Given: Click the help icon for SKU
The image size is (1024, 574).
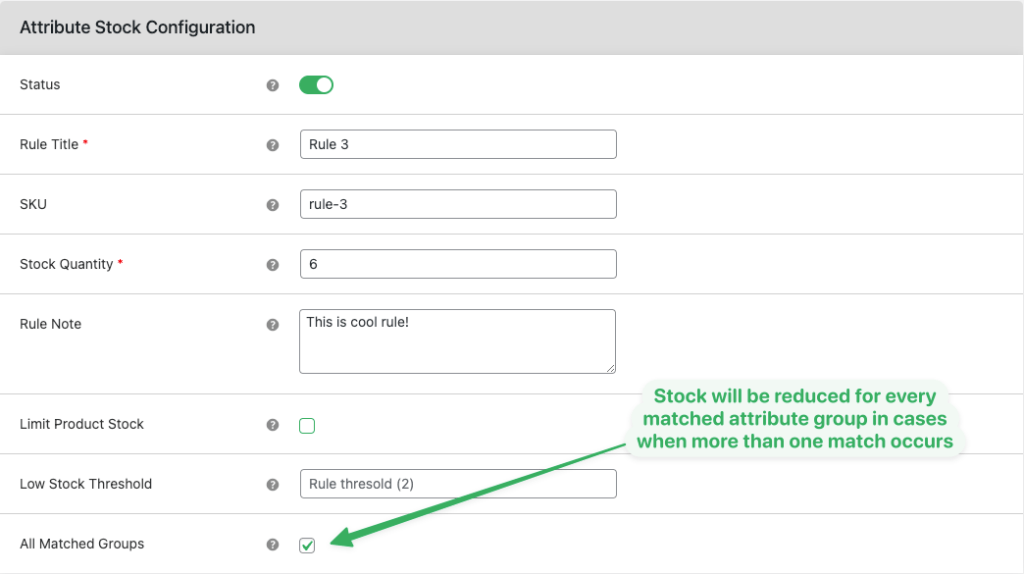Looking at the screenshot, I should click(272, 205).
